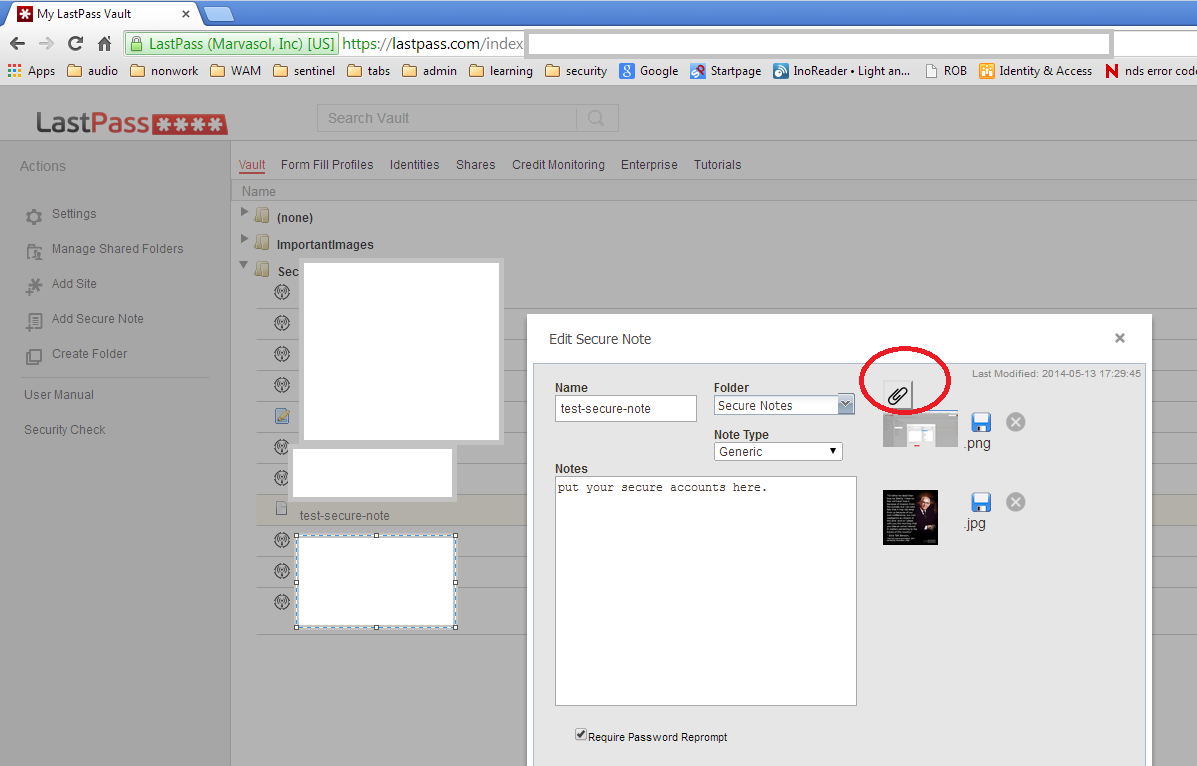The width and height of the screenshot is (1197, 766).
Task: Select the test-secure-note entry
Action: [x=344, y=516]
